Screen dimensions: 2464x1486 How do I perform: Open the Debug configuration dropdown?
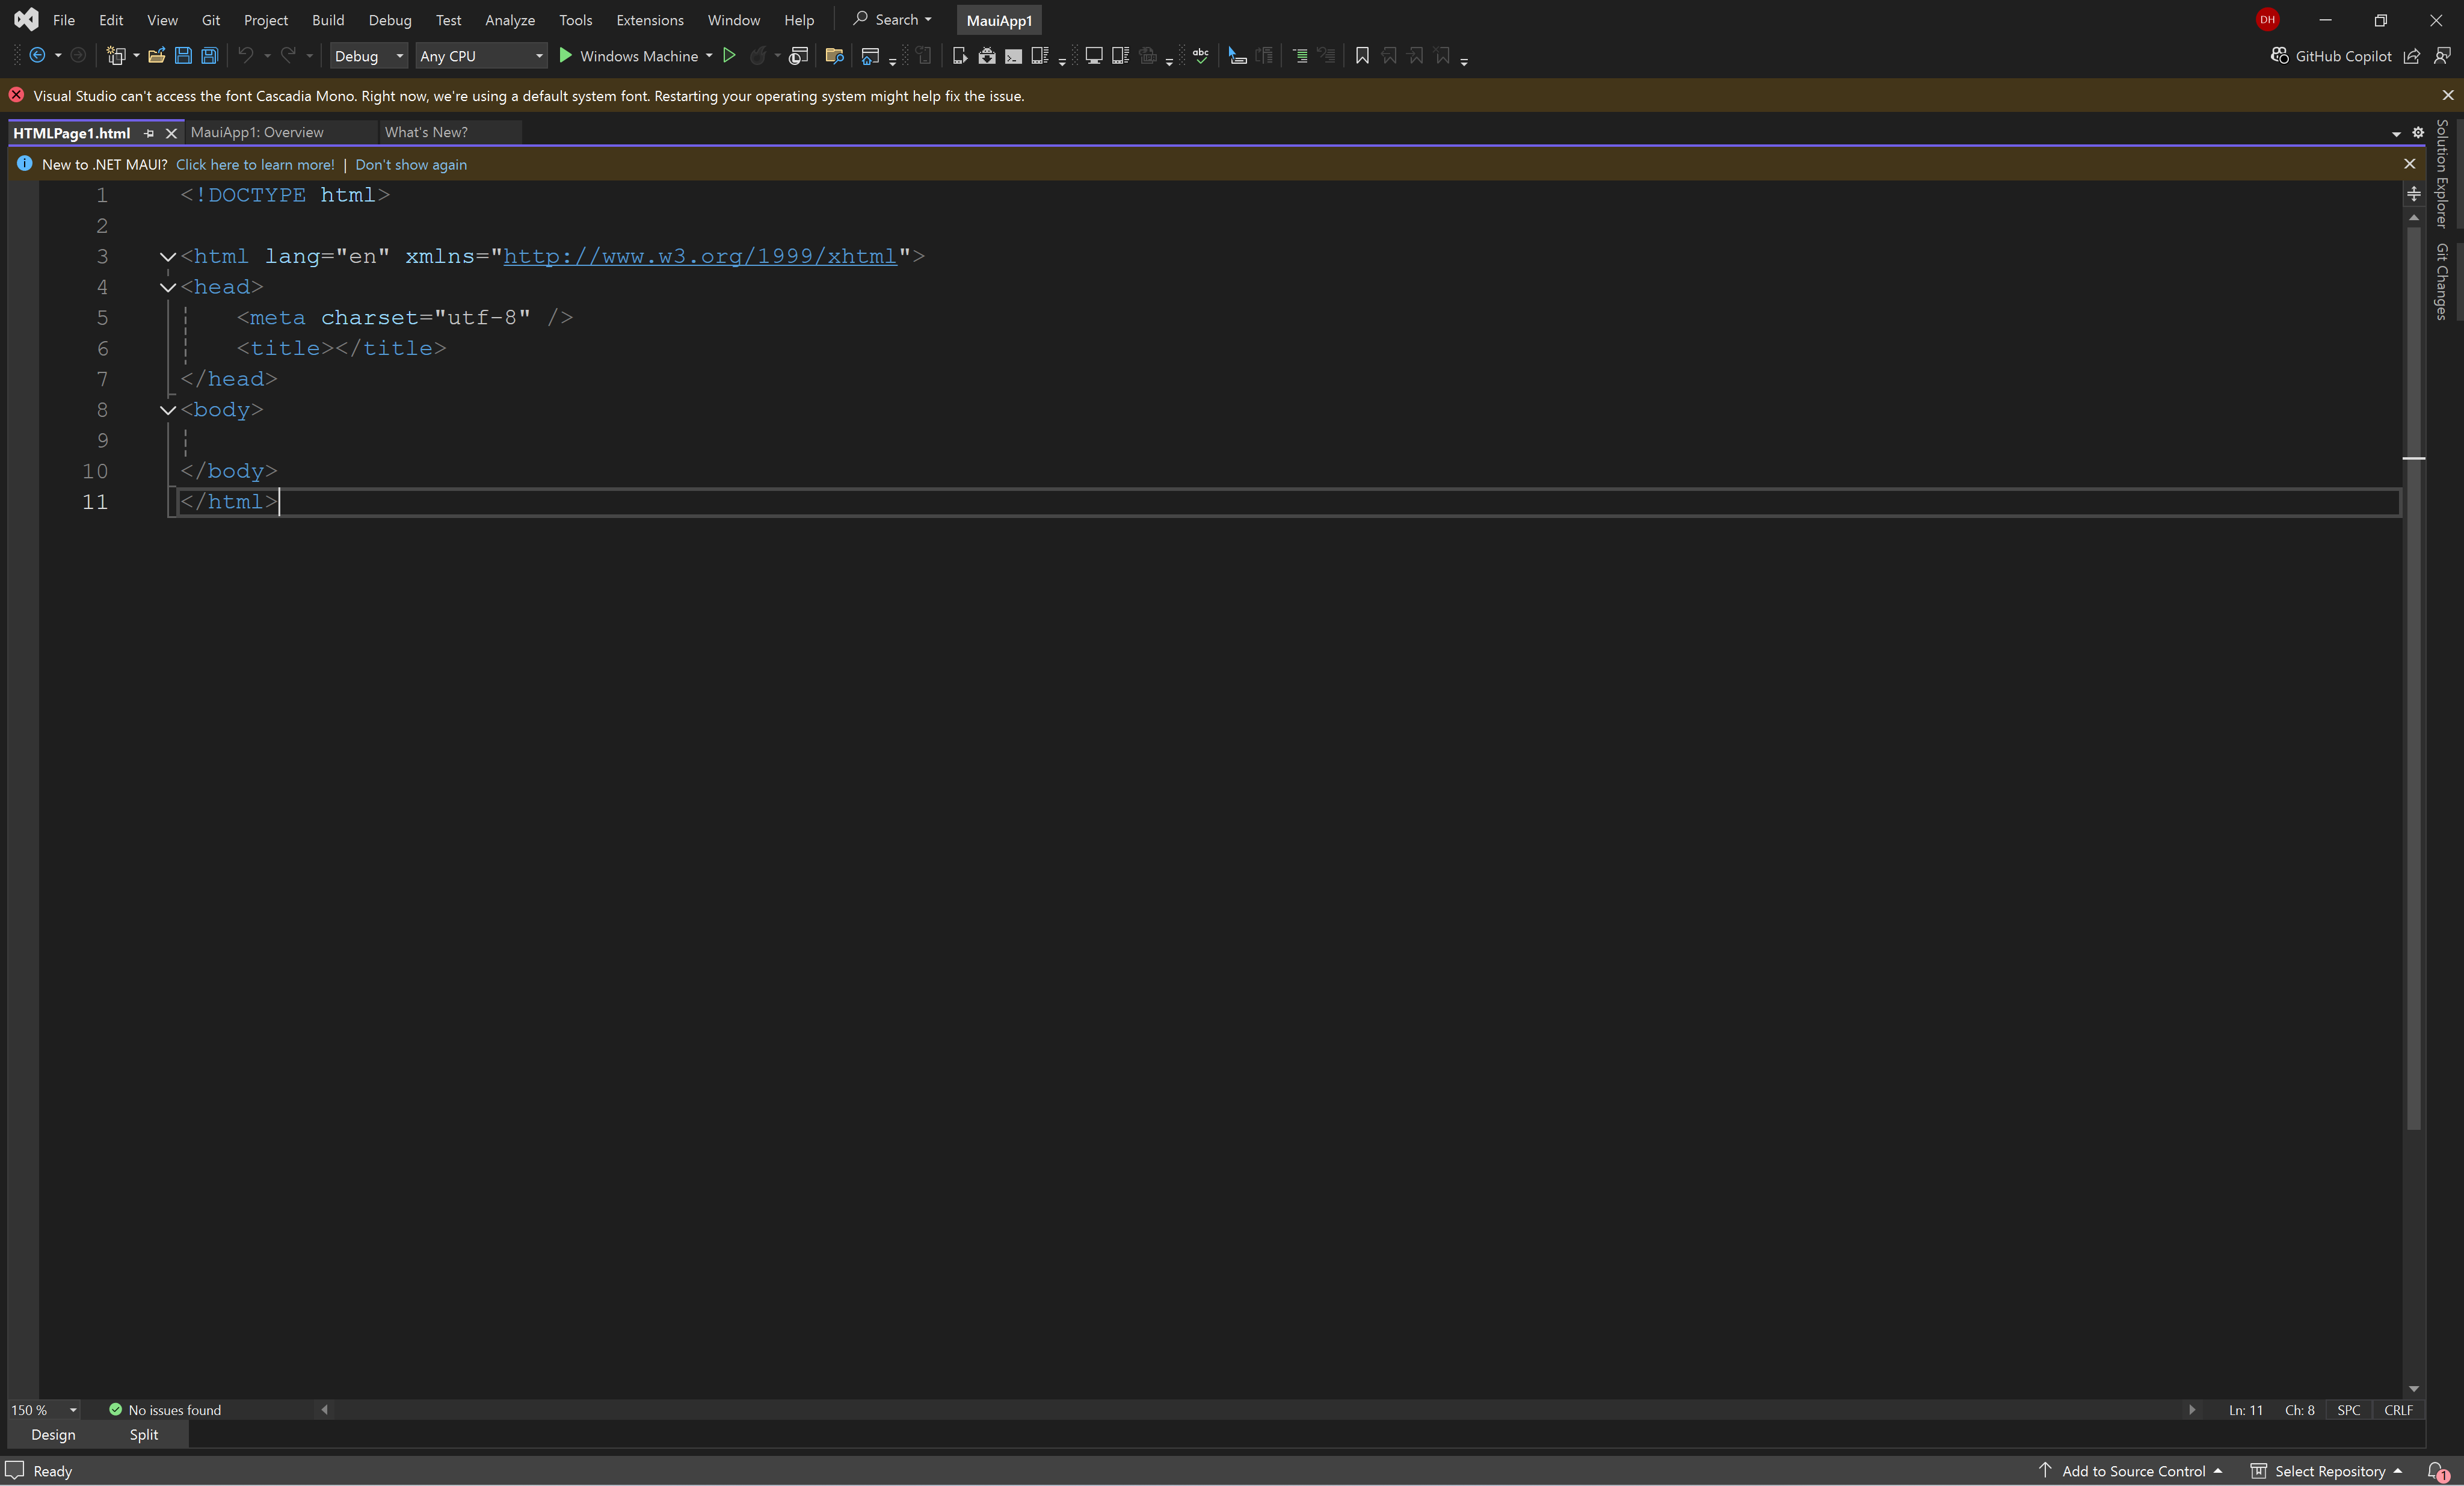369,56
